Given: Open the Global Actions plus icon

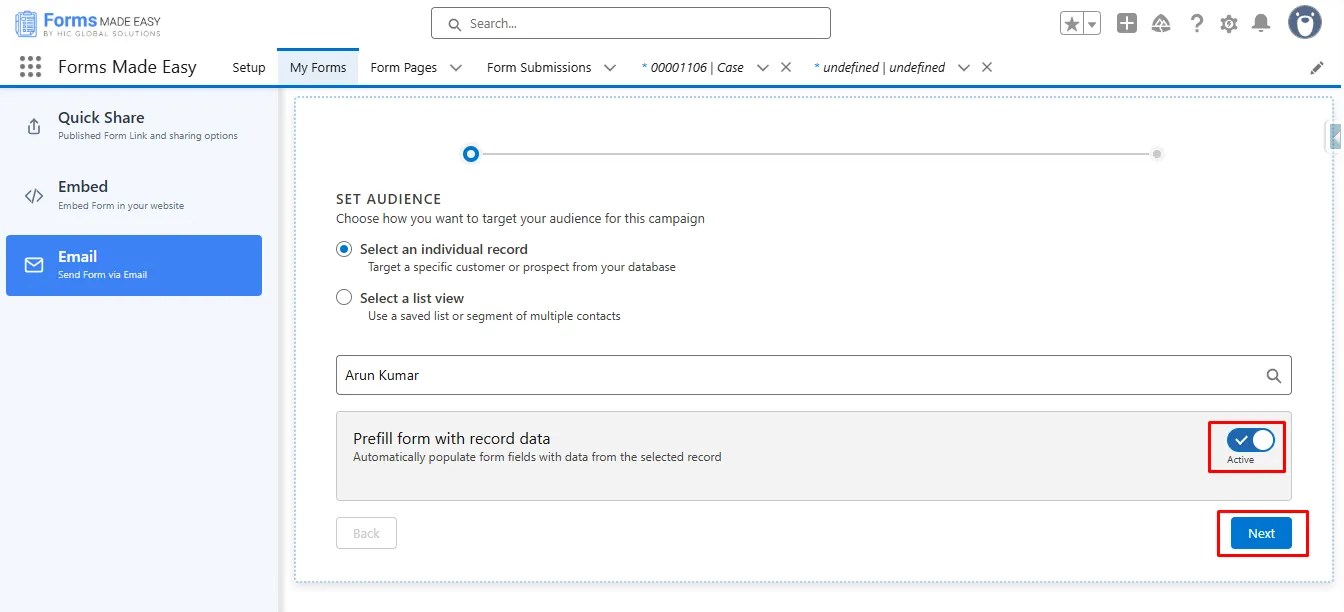Looking at the screenshot, I should (1127, 24).
